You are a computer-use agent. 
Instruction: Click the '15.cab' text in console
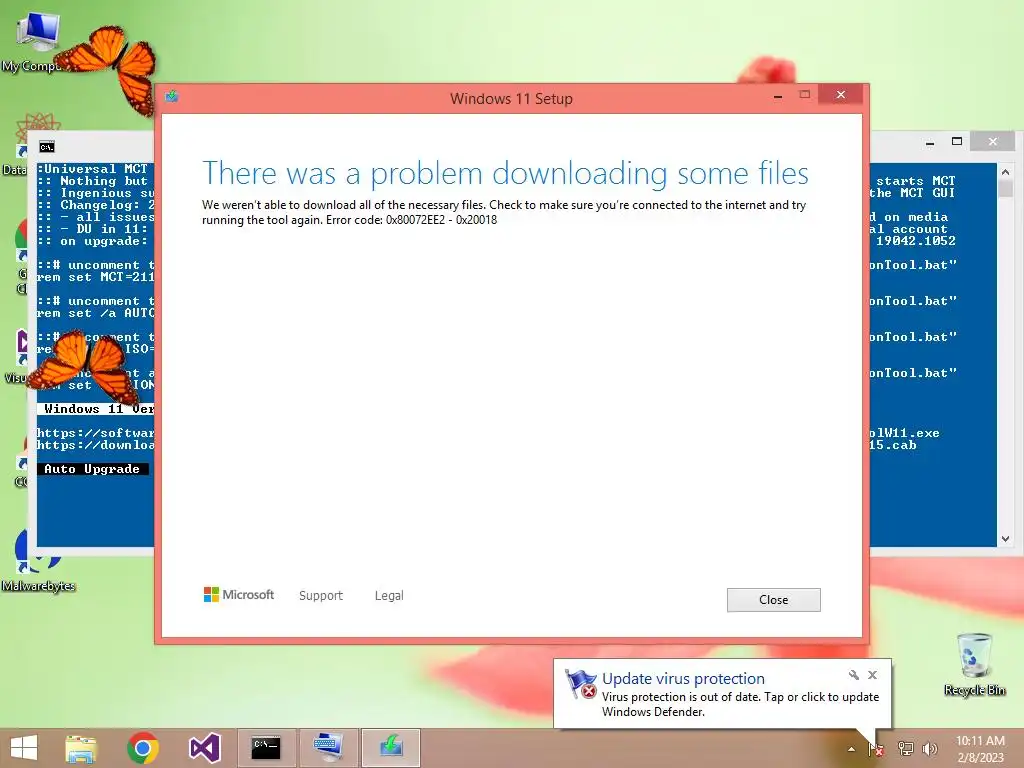893,445
